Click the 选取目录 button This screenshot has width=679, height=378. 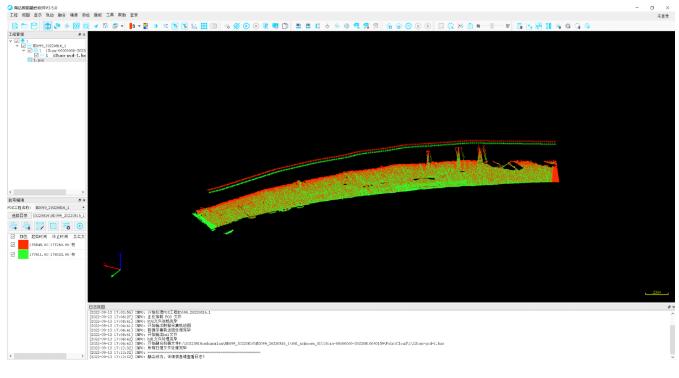pyautogui.click(x=19, y=215)
